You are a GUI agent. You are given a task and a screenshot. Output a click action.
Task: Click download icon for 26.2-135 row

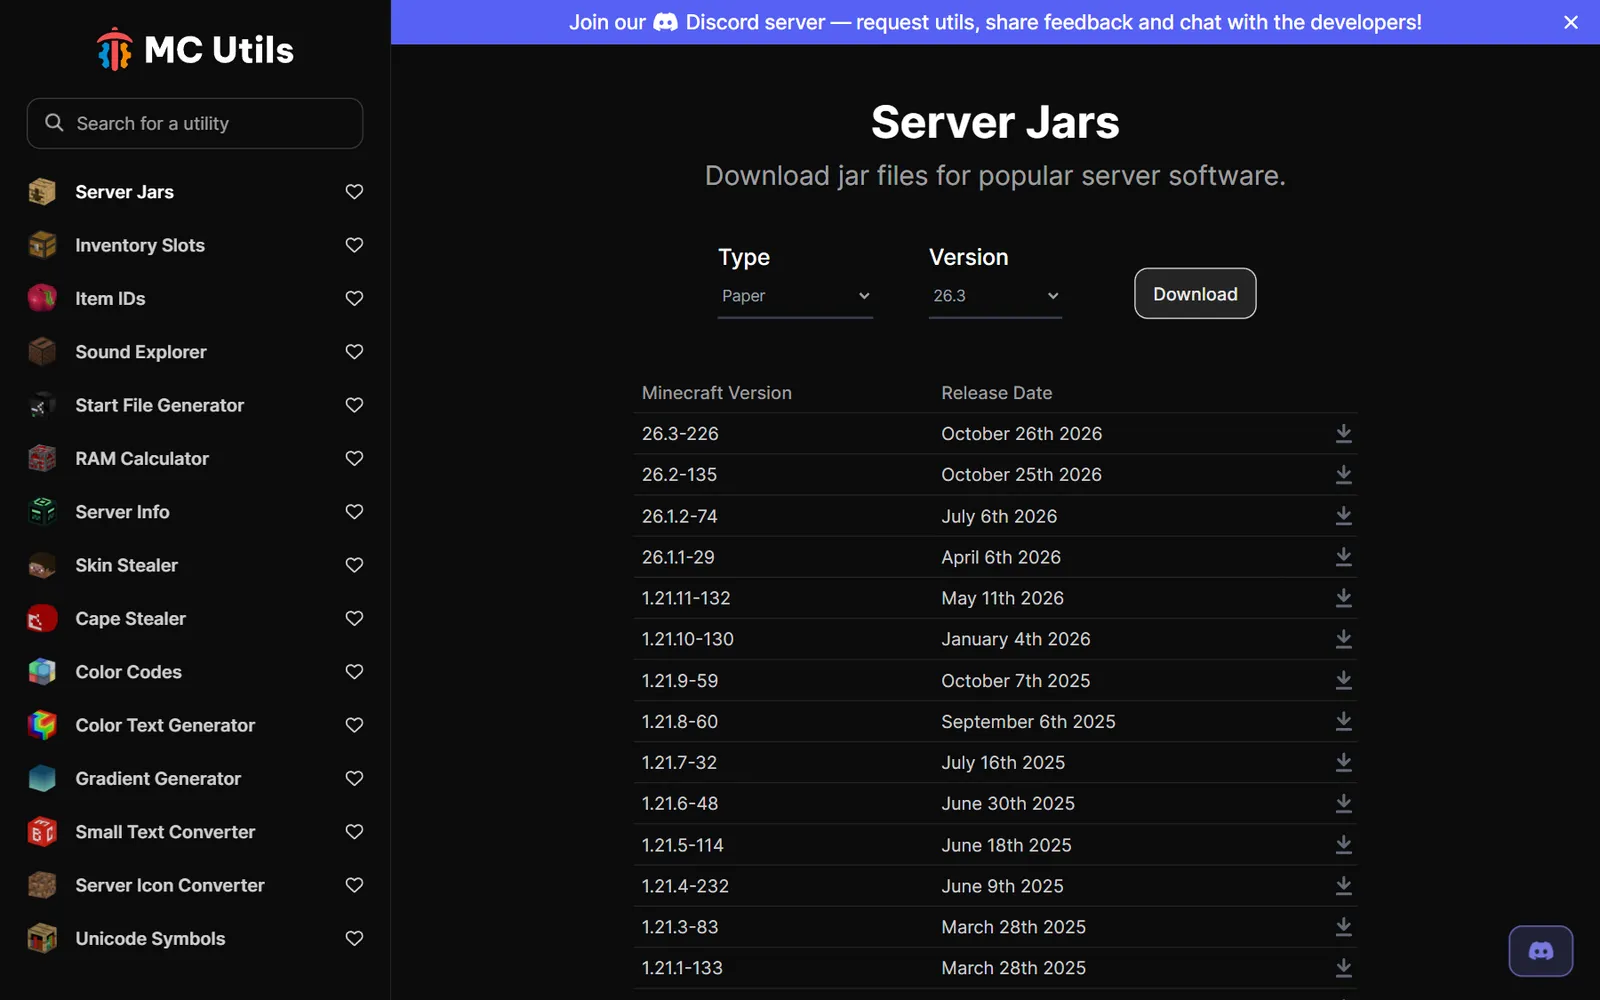[1344, 474]
